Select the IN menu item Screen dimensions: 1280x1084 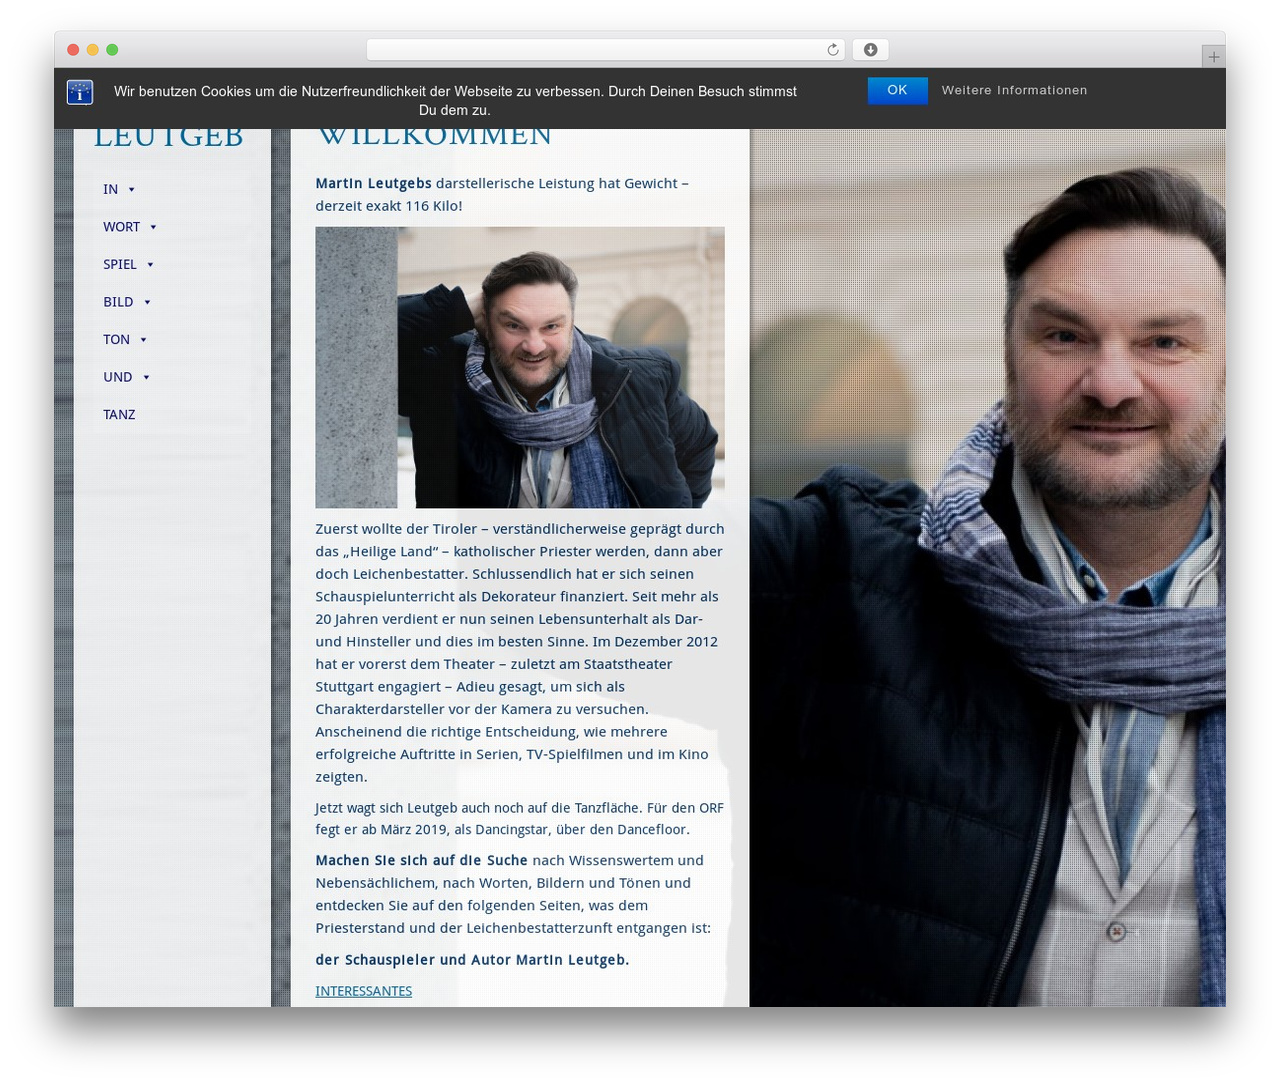(110, 189)
